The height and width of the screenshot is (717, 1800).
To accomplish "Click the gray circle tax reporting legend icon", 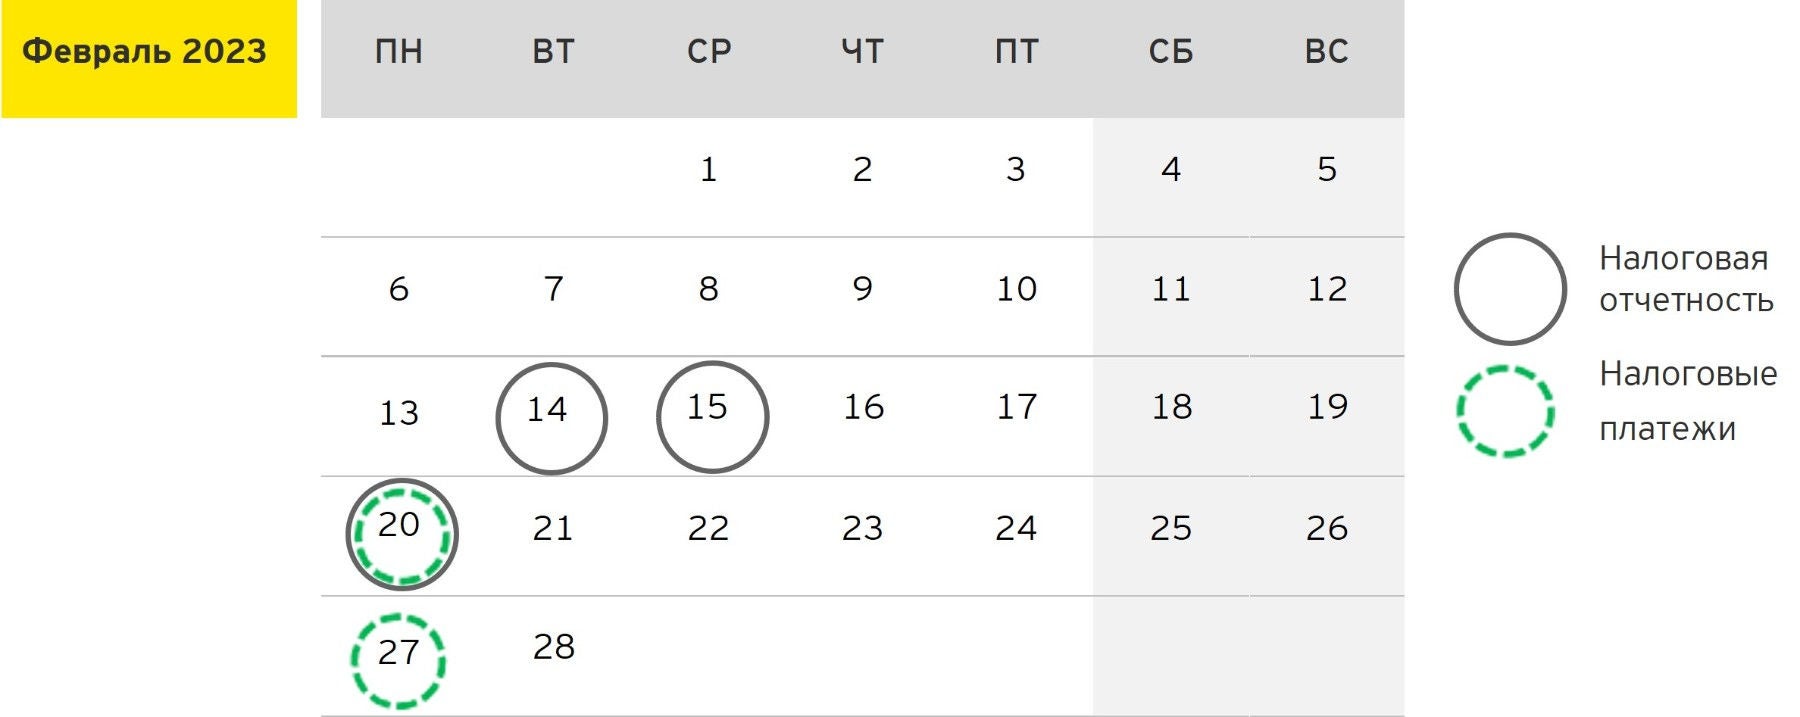I will 1509,289.
